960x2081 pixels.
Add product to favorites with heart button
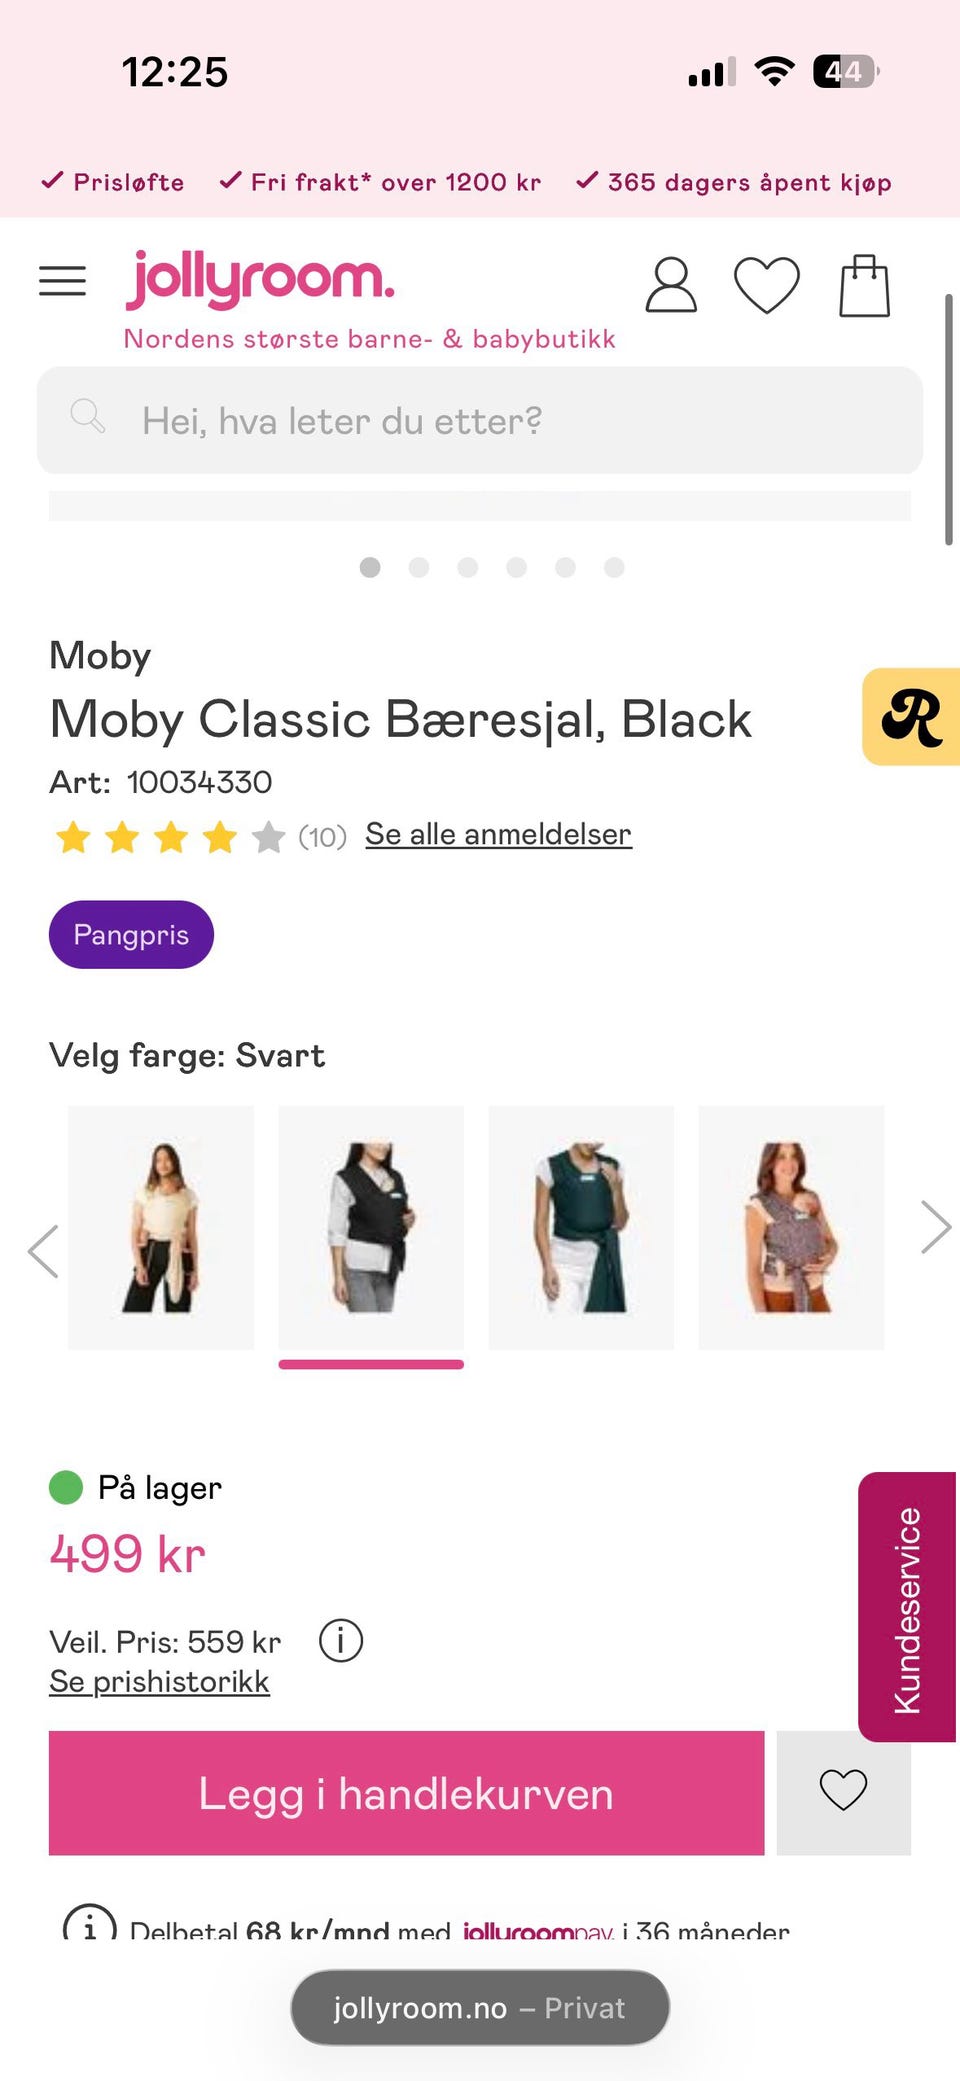(843, 1792)
